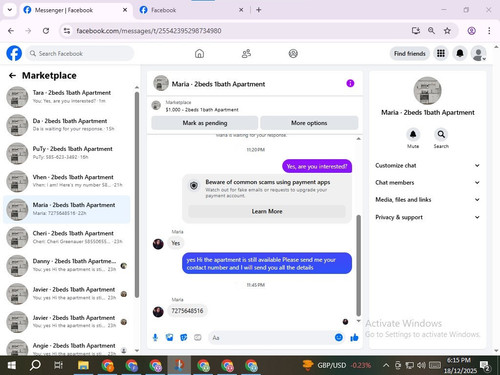500x375 pixels.
Task: Open Chrome profile icon in toolbar
Action: pos(471,31)
